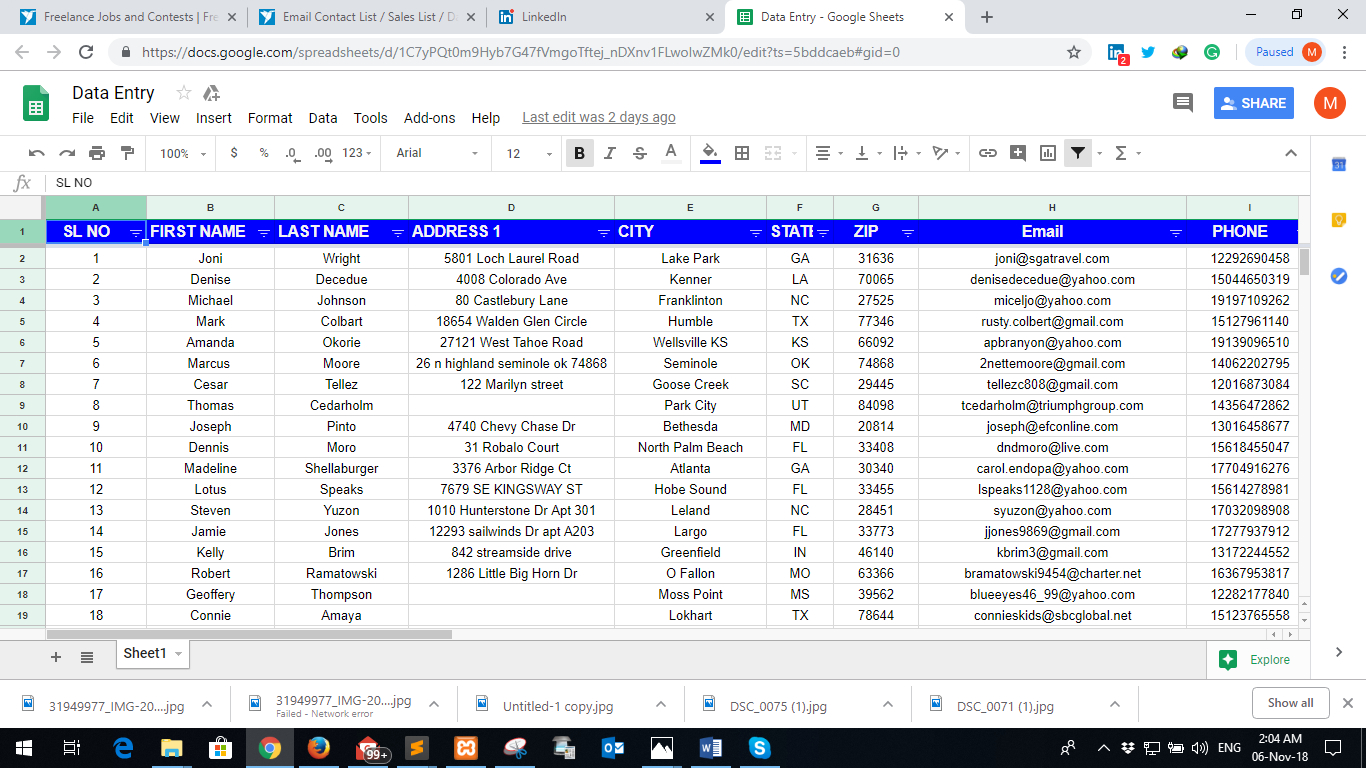Click 'Last edit was 2 days ago' link

(x=598, y=117)
